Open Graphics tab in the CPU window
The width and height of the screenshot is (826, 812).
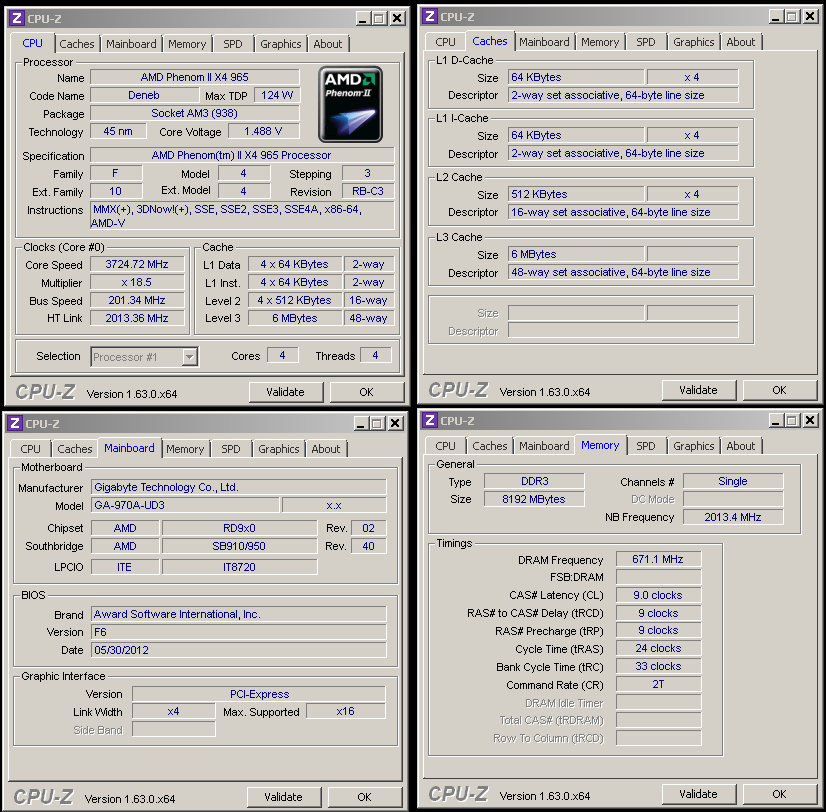click(281, 44)
